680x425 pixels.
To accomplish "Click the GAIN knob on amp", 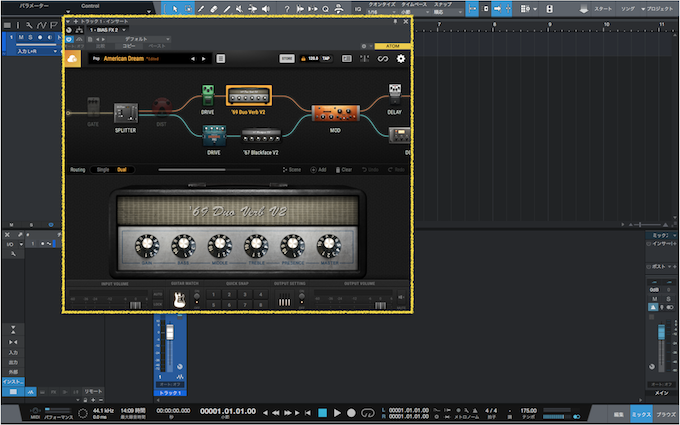I will tap(147, 245).
